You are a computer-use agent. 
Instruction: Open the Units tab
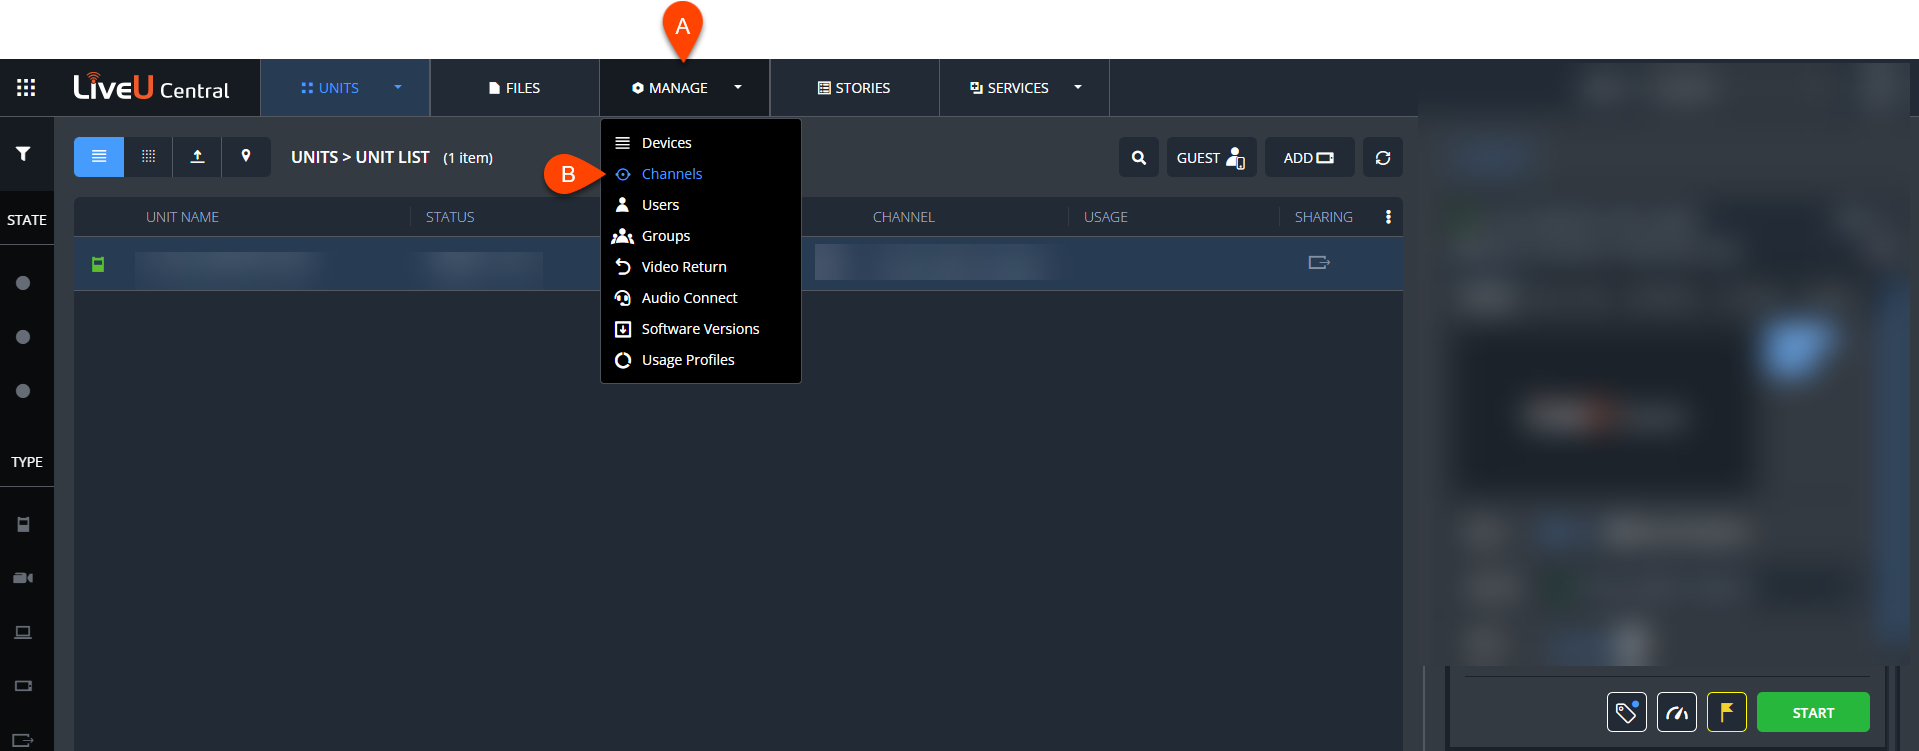[330, 88]
